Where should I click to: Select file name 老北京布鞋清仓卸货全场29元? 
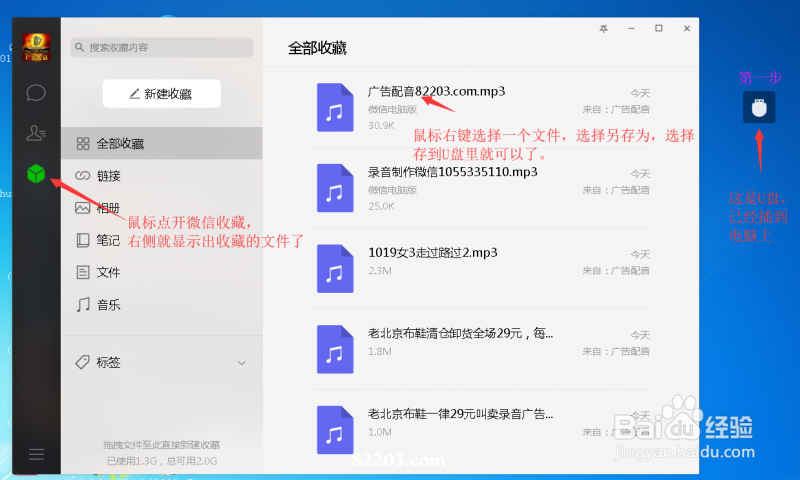[x=460, y=333]
